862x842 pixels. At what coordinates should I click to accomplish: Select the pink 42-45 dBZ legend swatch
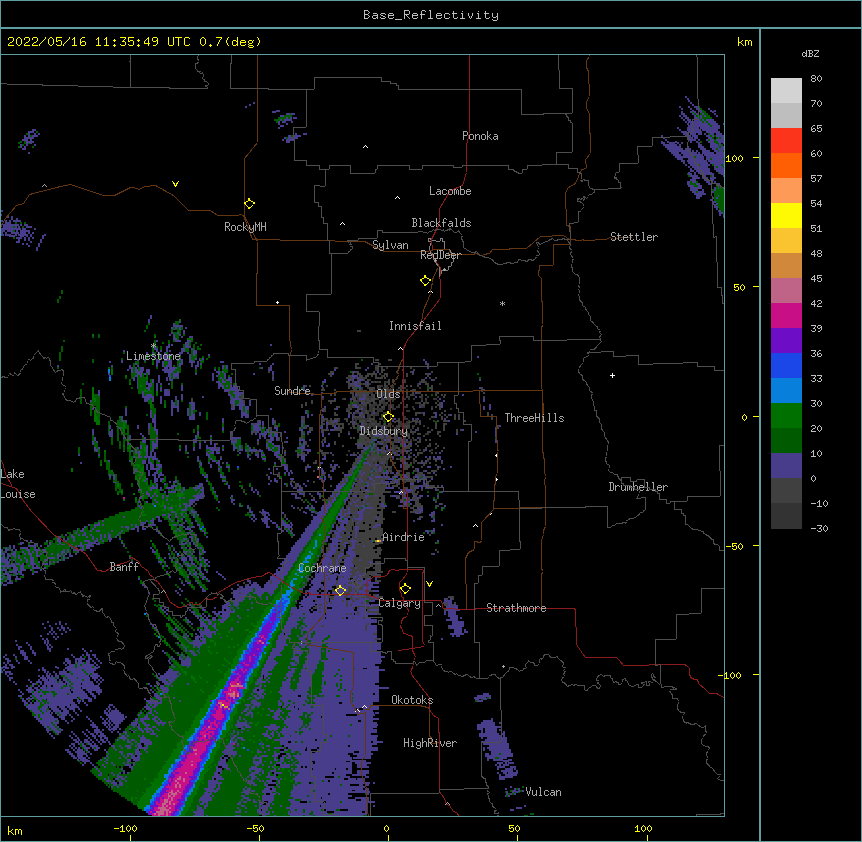(786, 291)
